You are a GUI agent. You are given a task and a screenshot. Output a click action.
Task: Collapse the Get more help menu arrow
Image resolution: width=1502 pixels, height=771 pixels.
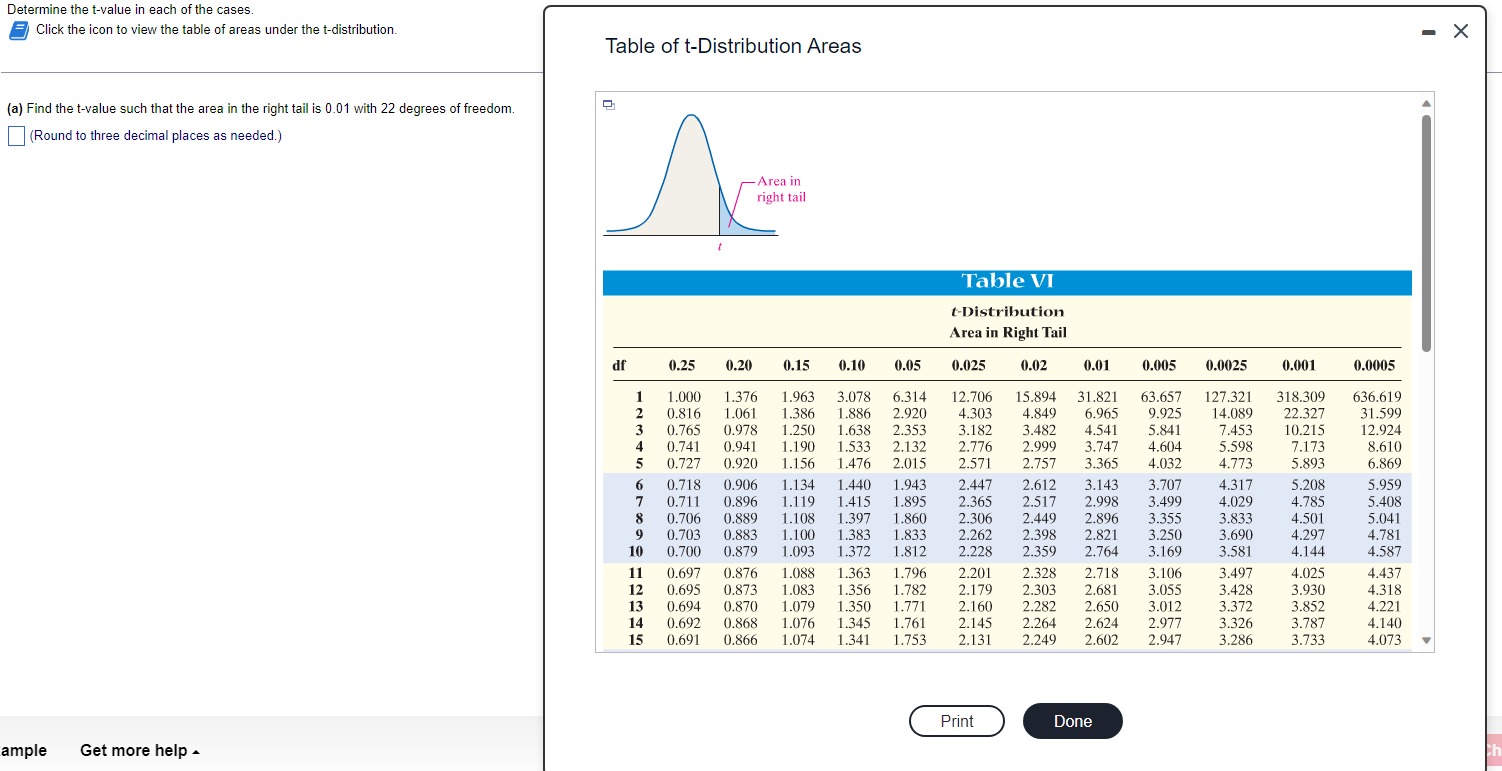[196, 750]
